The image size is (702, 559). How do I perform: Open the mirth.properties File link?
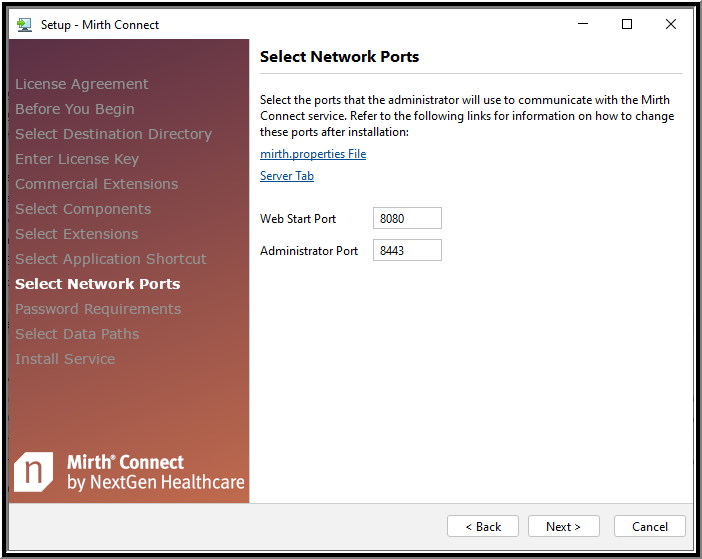(313, 154)
